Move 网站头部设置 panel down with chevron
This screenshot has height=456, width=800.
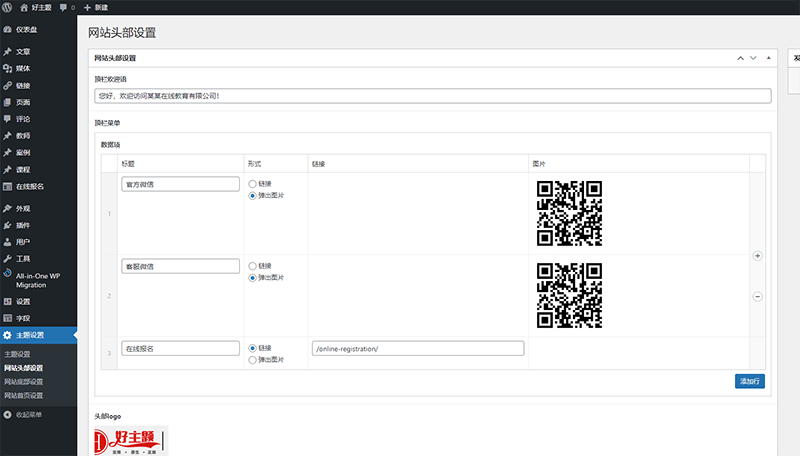pyautogui.click(x=753, y=58)
